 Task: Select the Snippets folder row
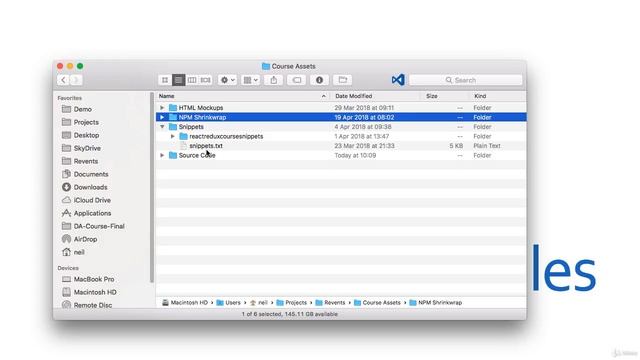tap(341, 127)
